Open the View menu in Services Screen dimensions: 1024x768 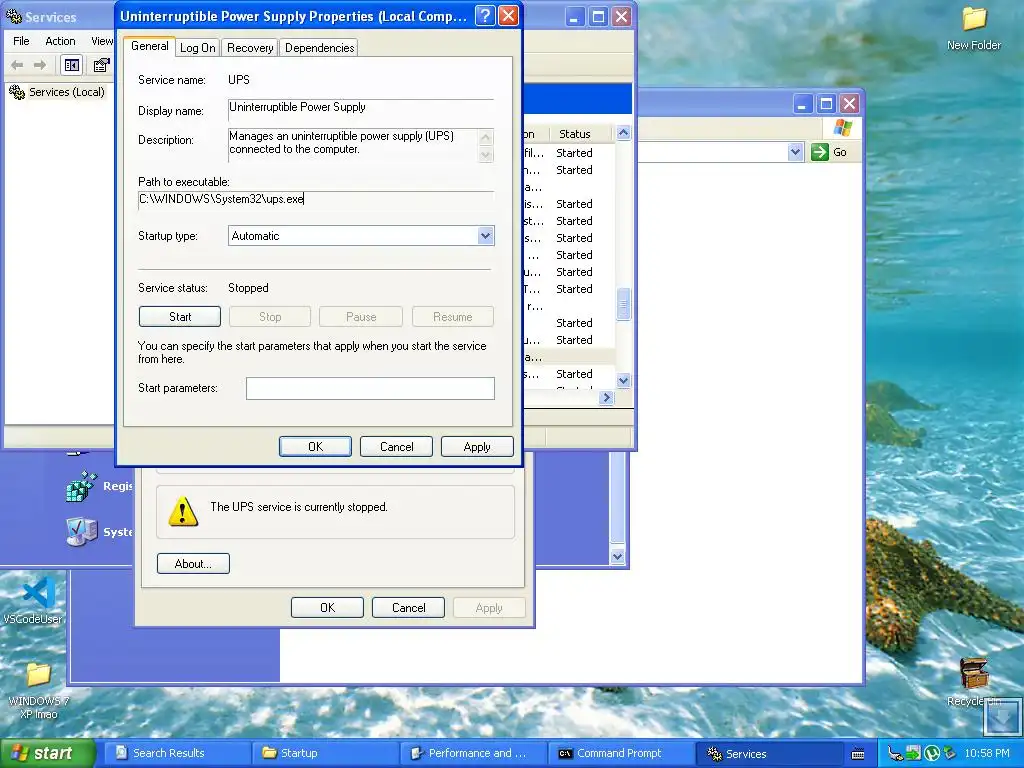[x=101, y=40]
